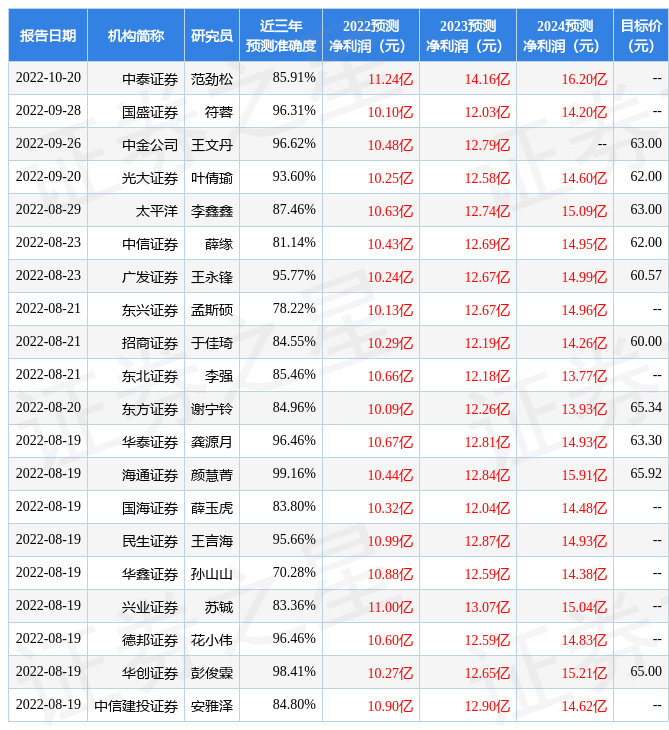Click the 10.99亿 forecast value
This screenshot has width=669, height=730.
click(x=390, y=541)
